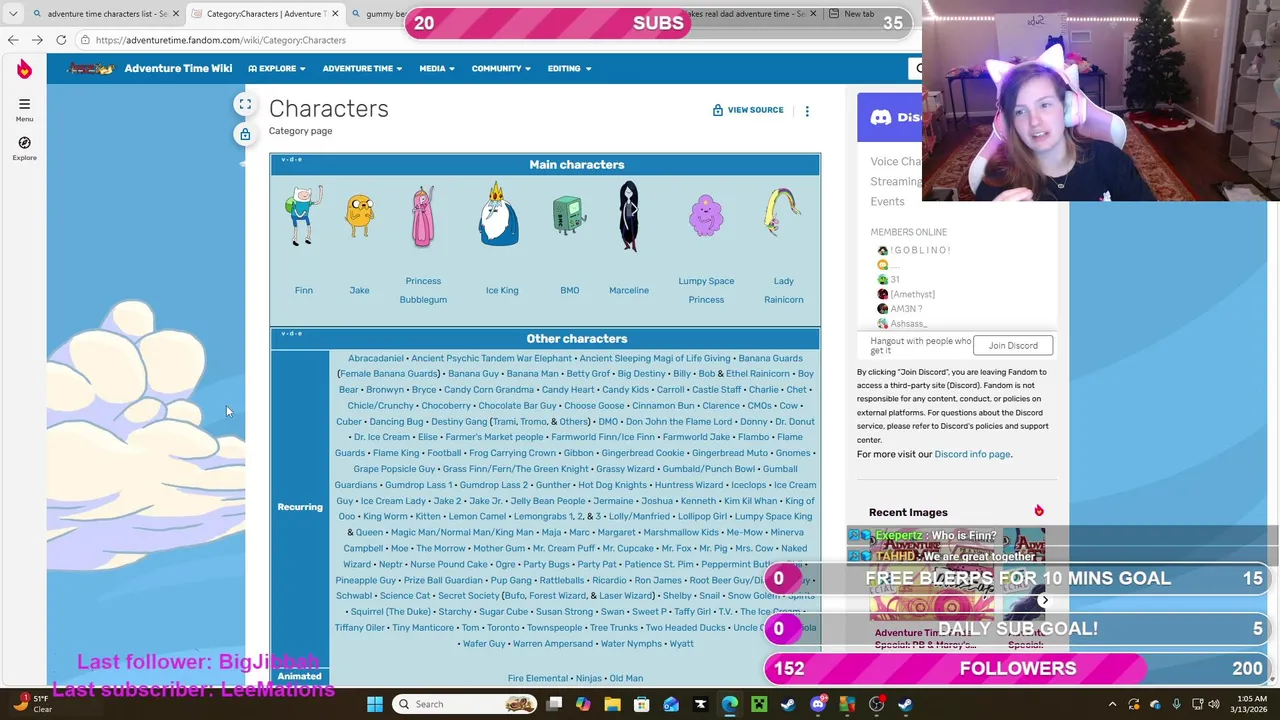Click the browser forward arrow

37,40
